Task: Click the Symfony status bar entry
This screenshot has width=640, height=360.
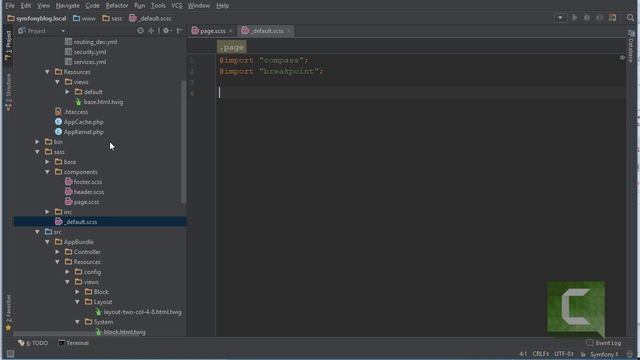Action: [604, 354]
